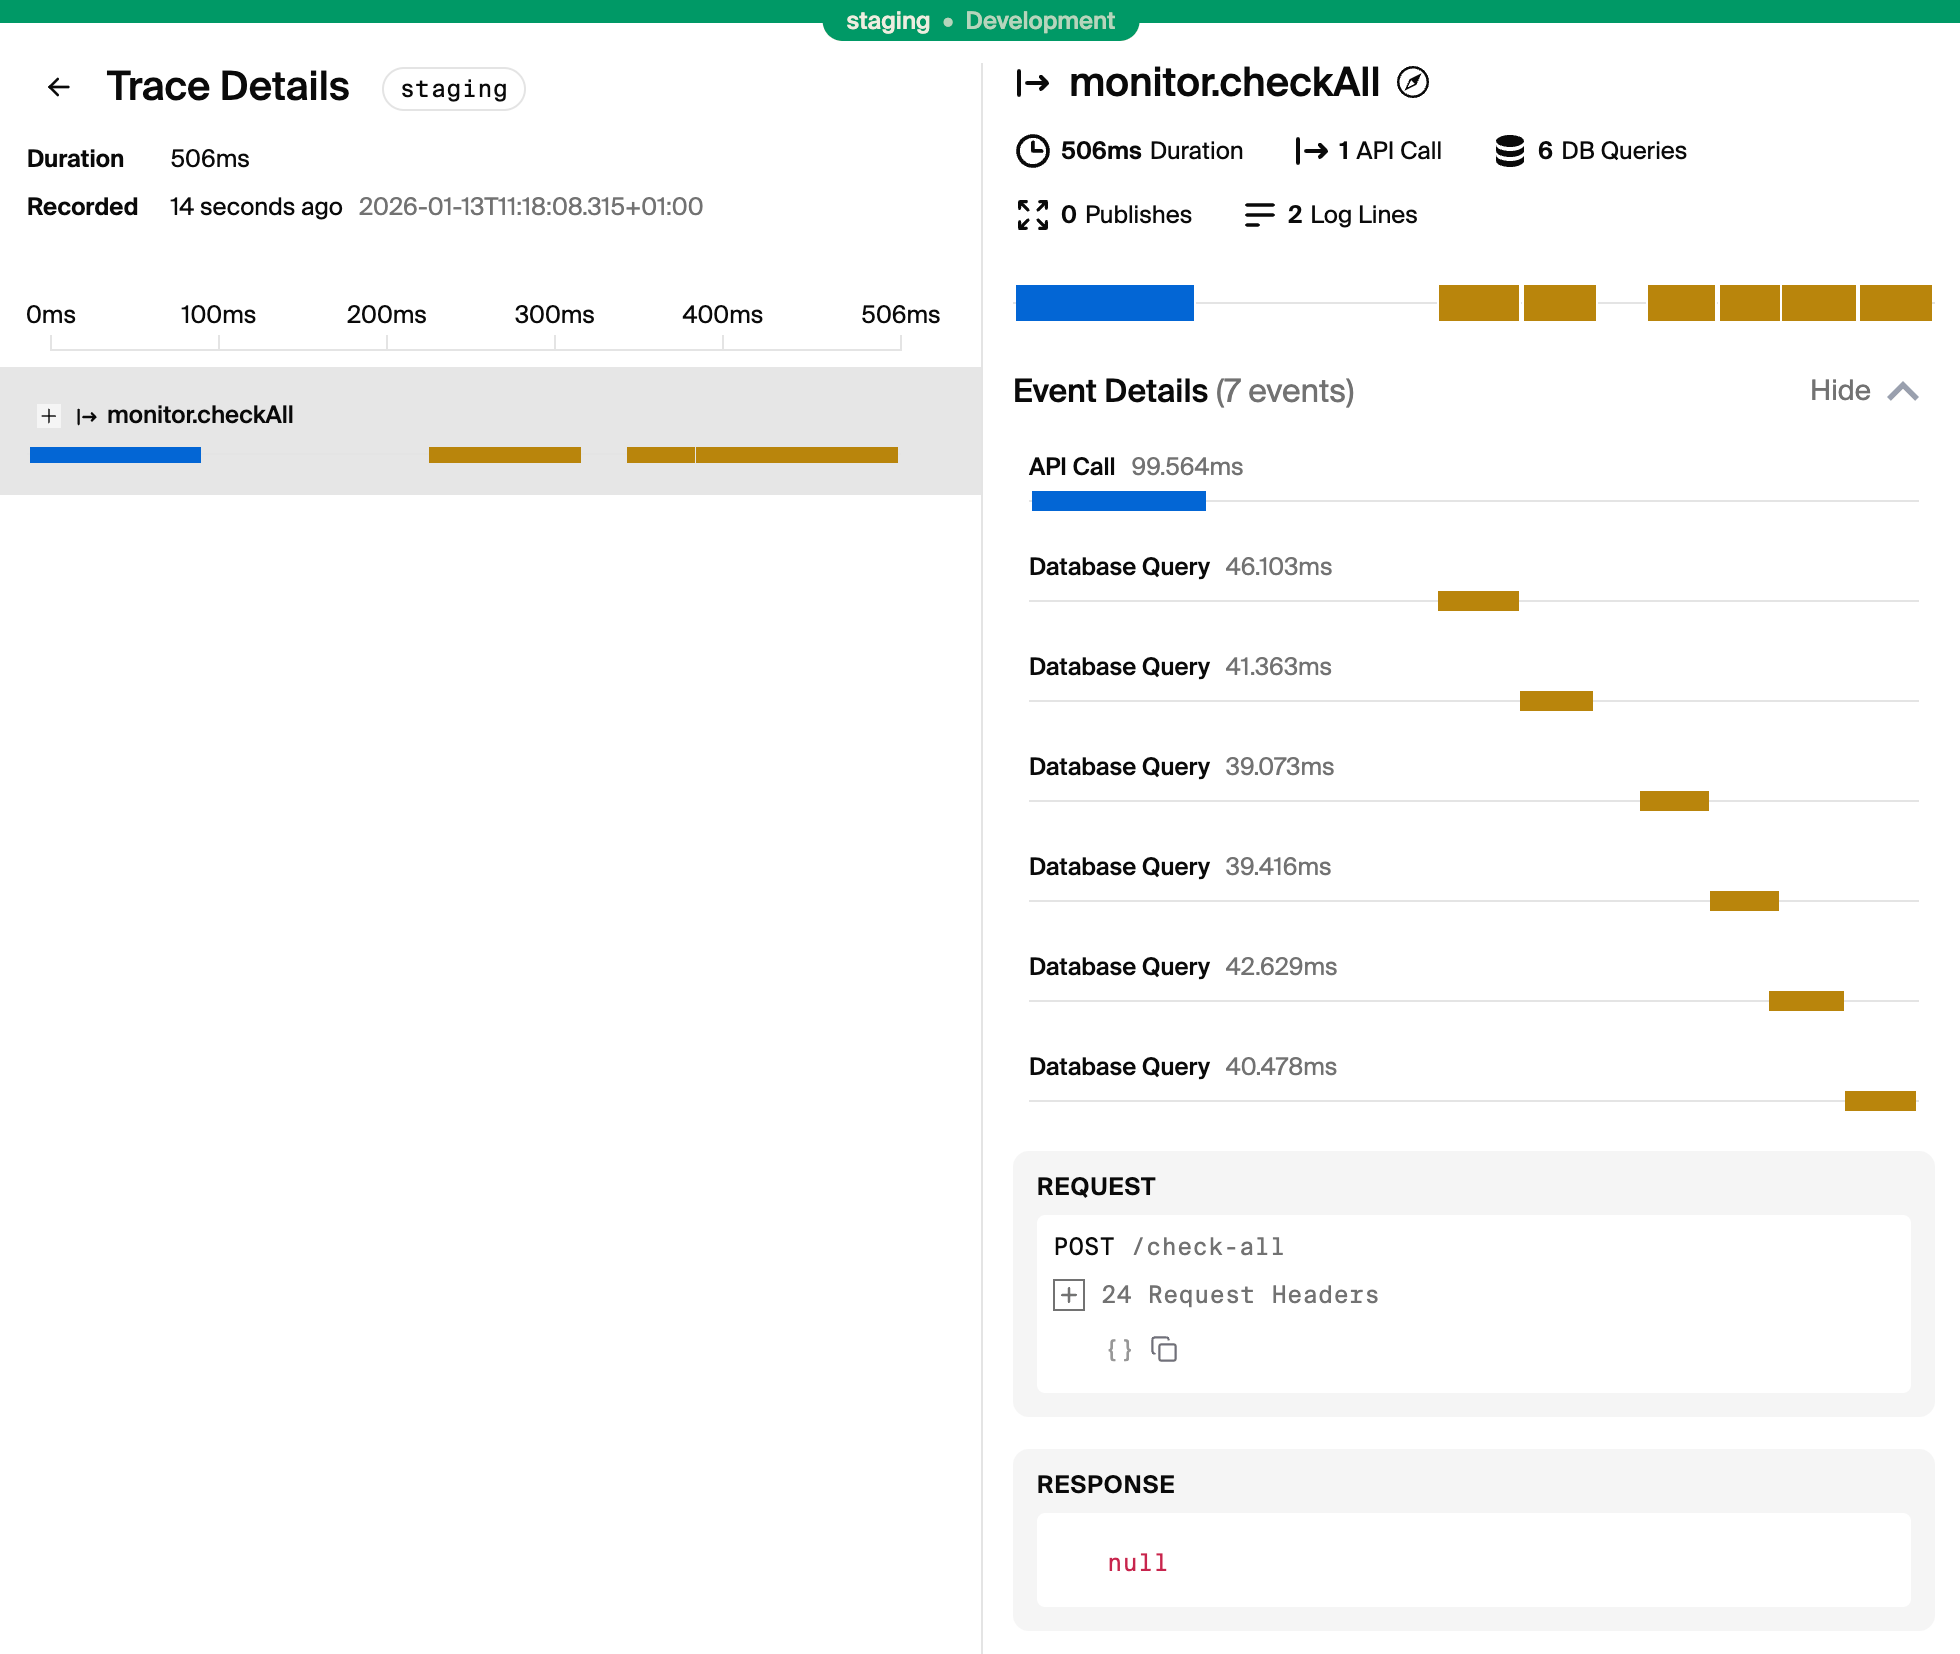Click the staging environment badge
Screen dimensions: 1960x1654
[x=453, y=89]
